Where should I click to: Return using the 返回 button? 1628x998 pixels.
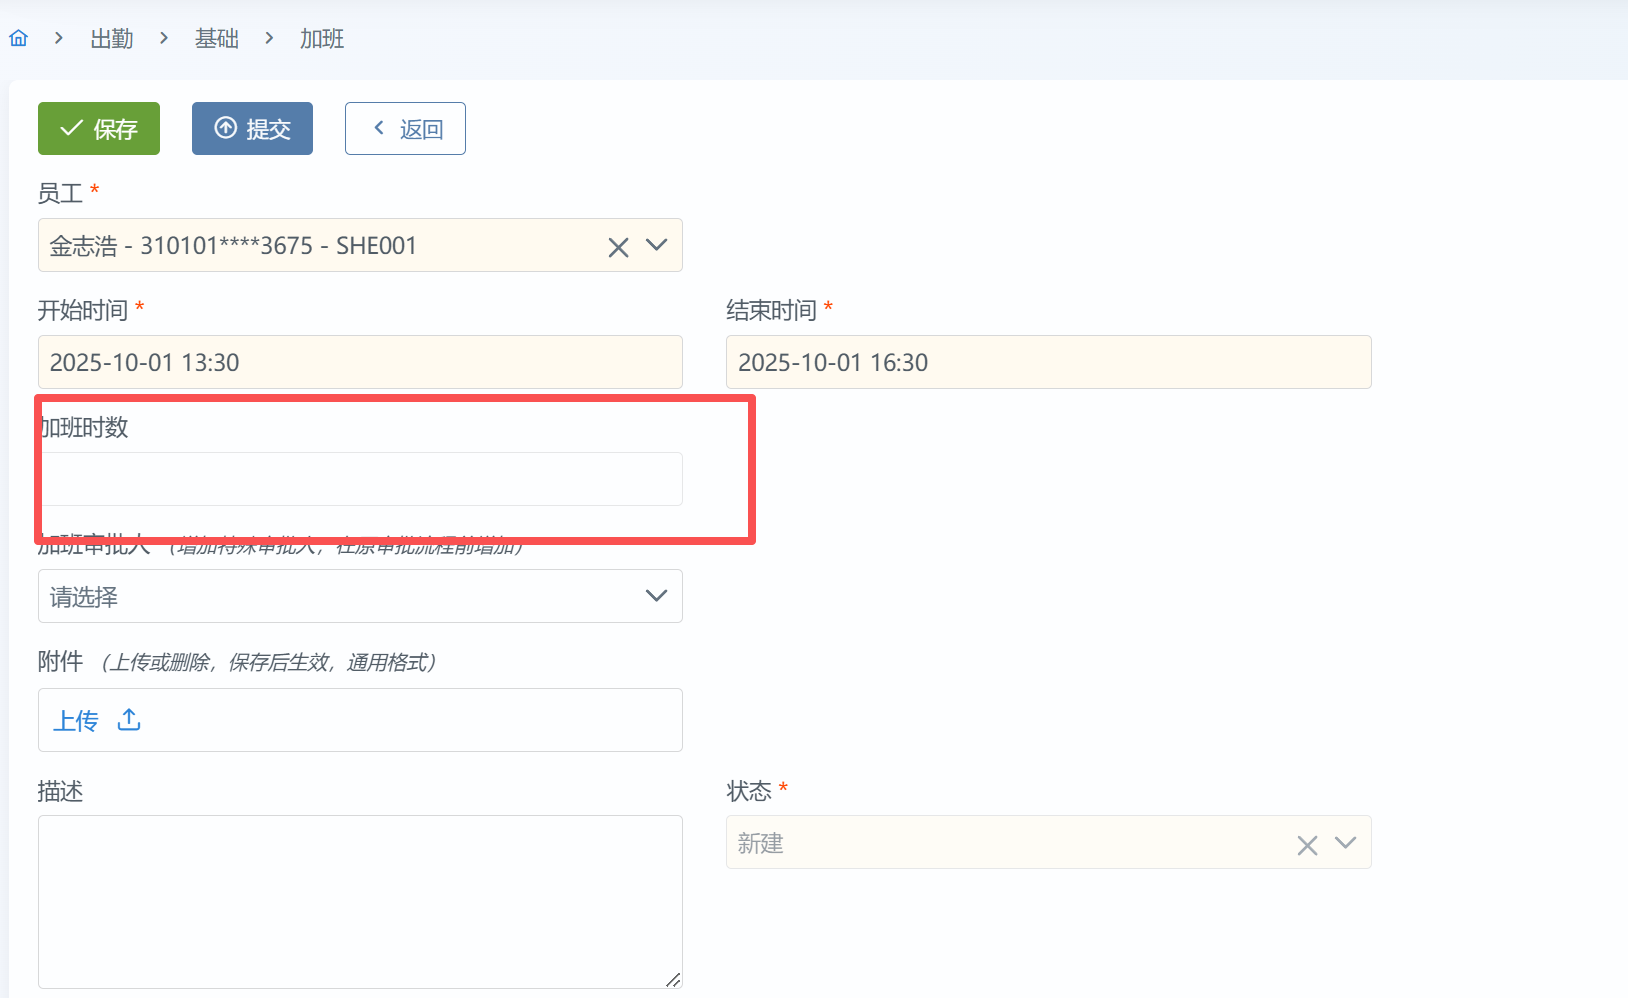(x=405, y=129)
